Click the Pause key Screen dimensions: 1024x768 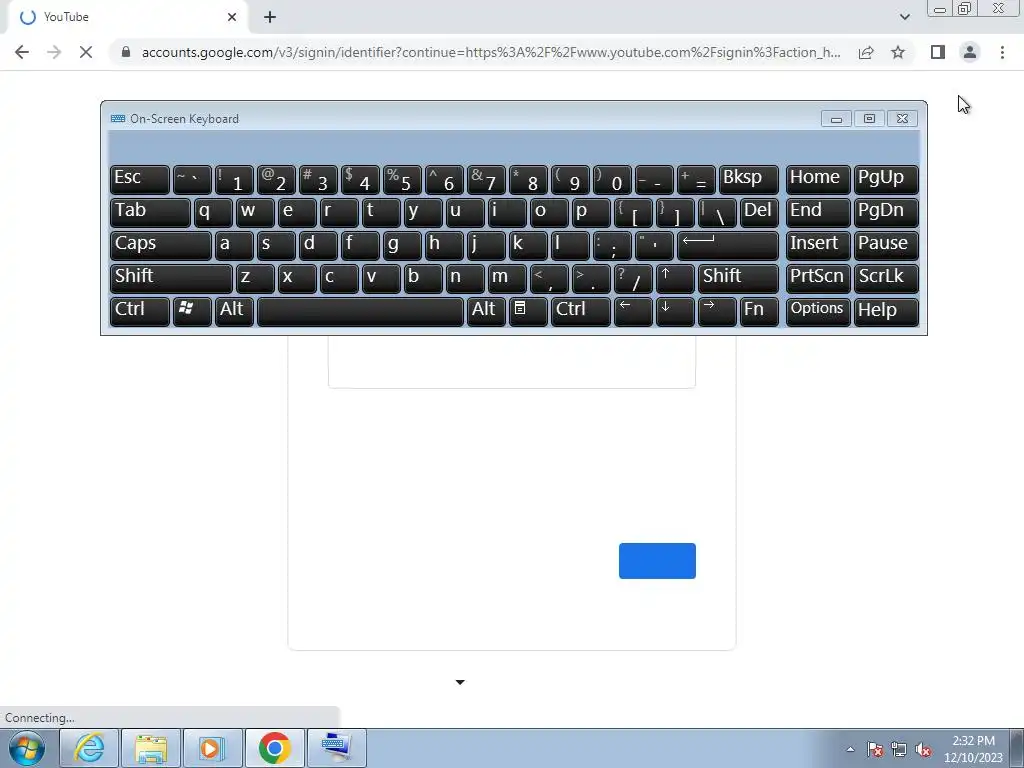point(886,245)
